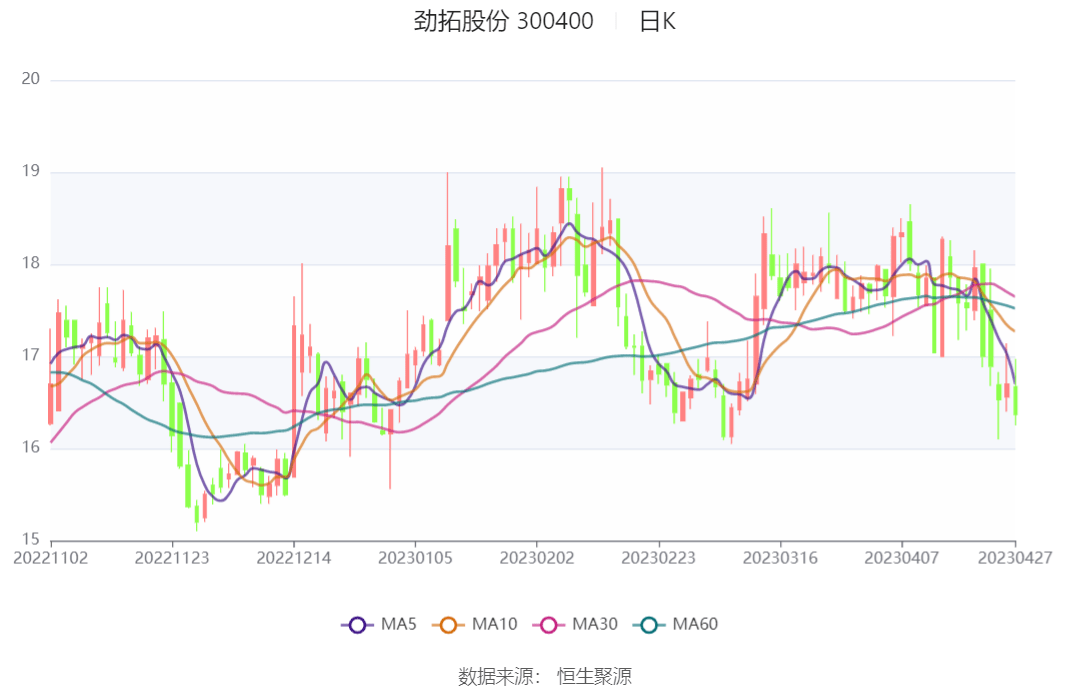Click the y-axis value 19

(31, 171)
